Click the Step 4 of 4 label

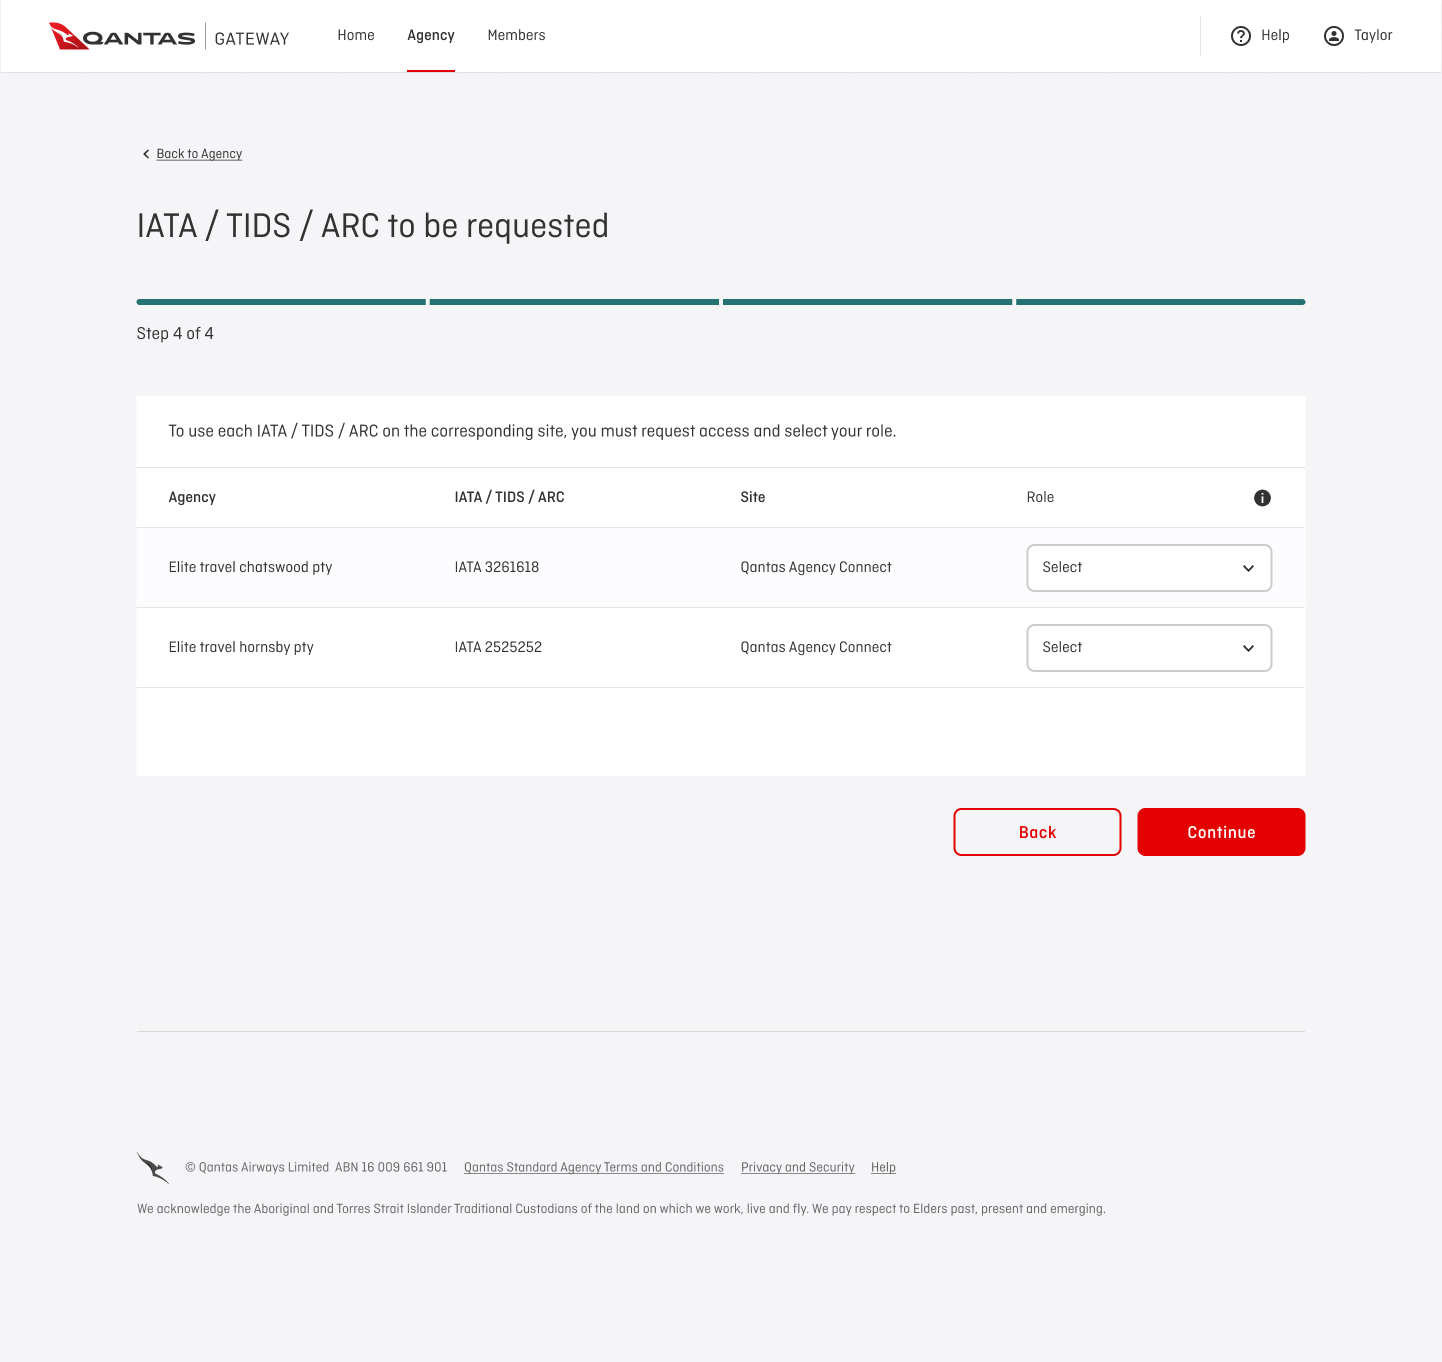(175, 333)
